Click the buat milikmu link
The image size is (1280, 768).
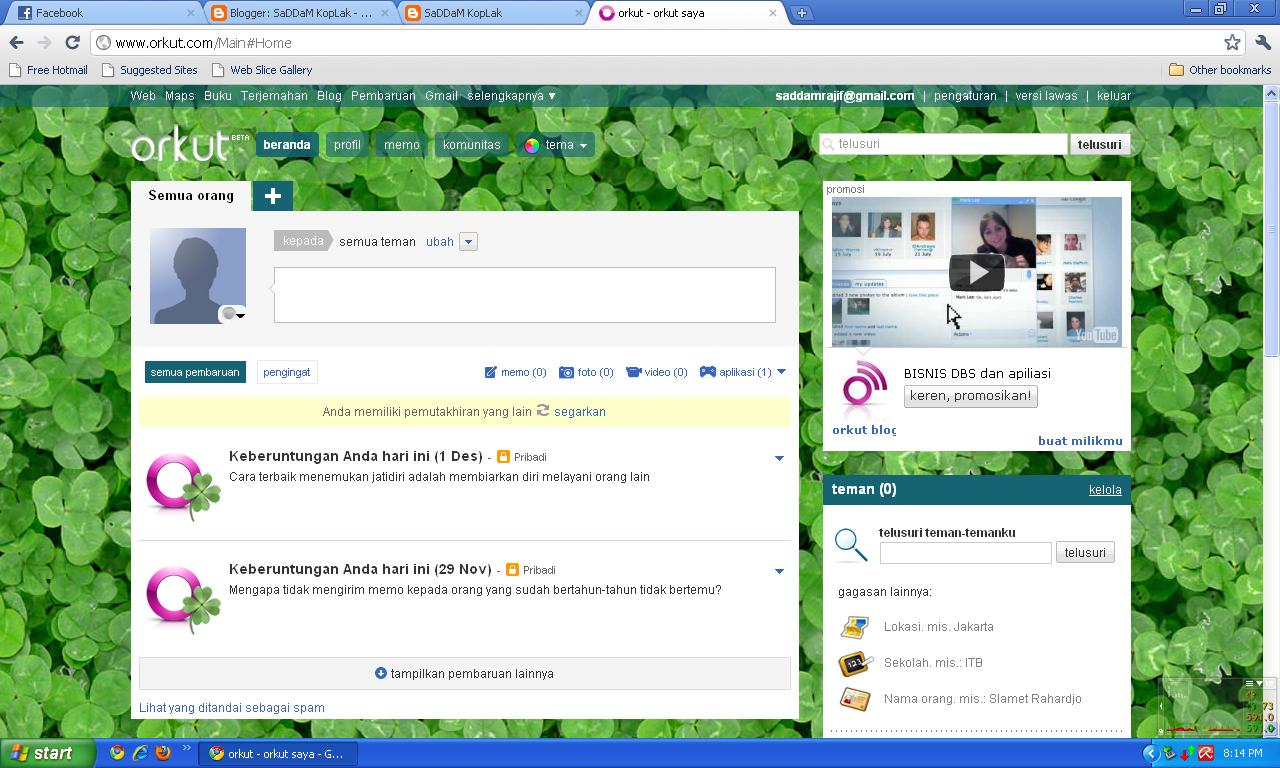pos(1080,441)
